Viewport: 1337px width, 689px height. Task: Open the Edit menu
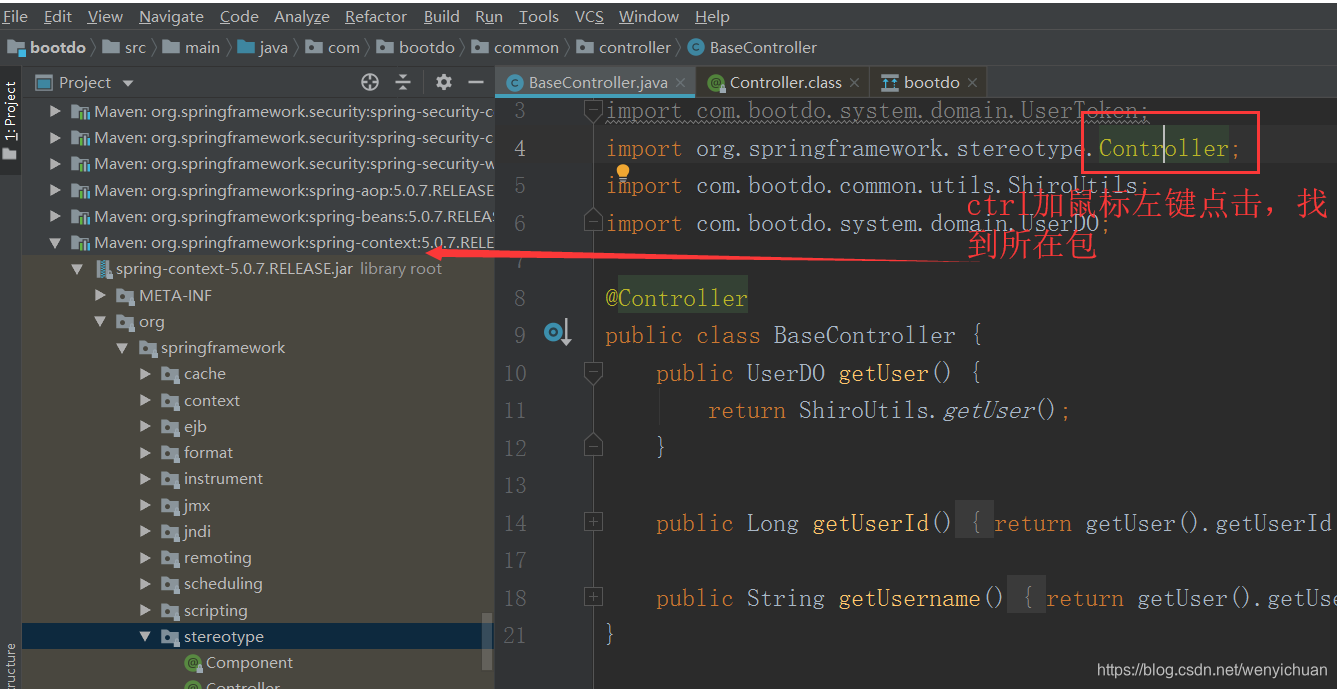(58, 17)
